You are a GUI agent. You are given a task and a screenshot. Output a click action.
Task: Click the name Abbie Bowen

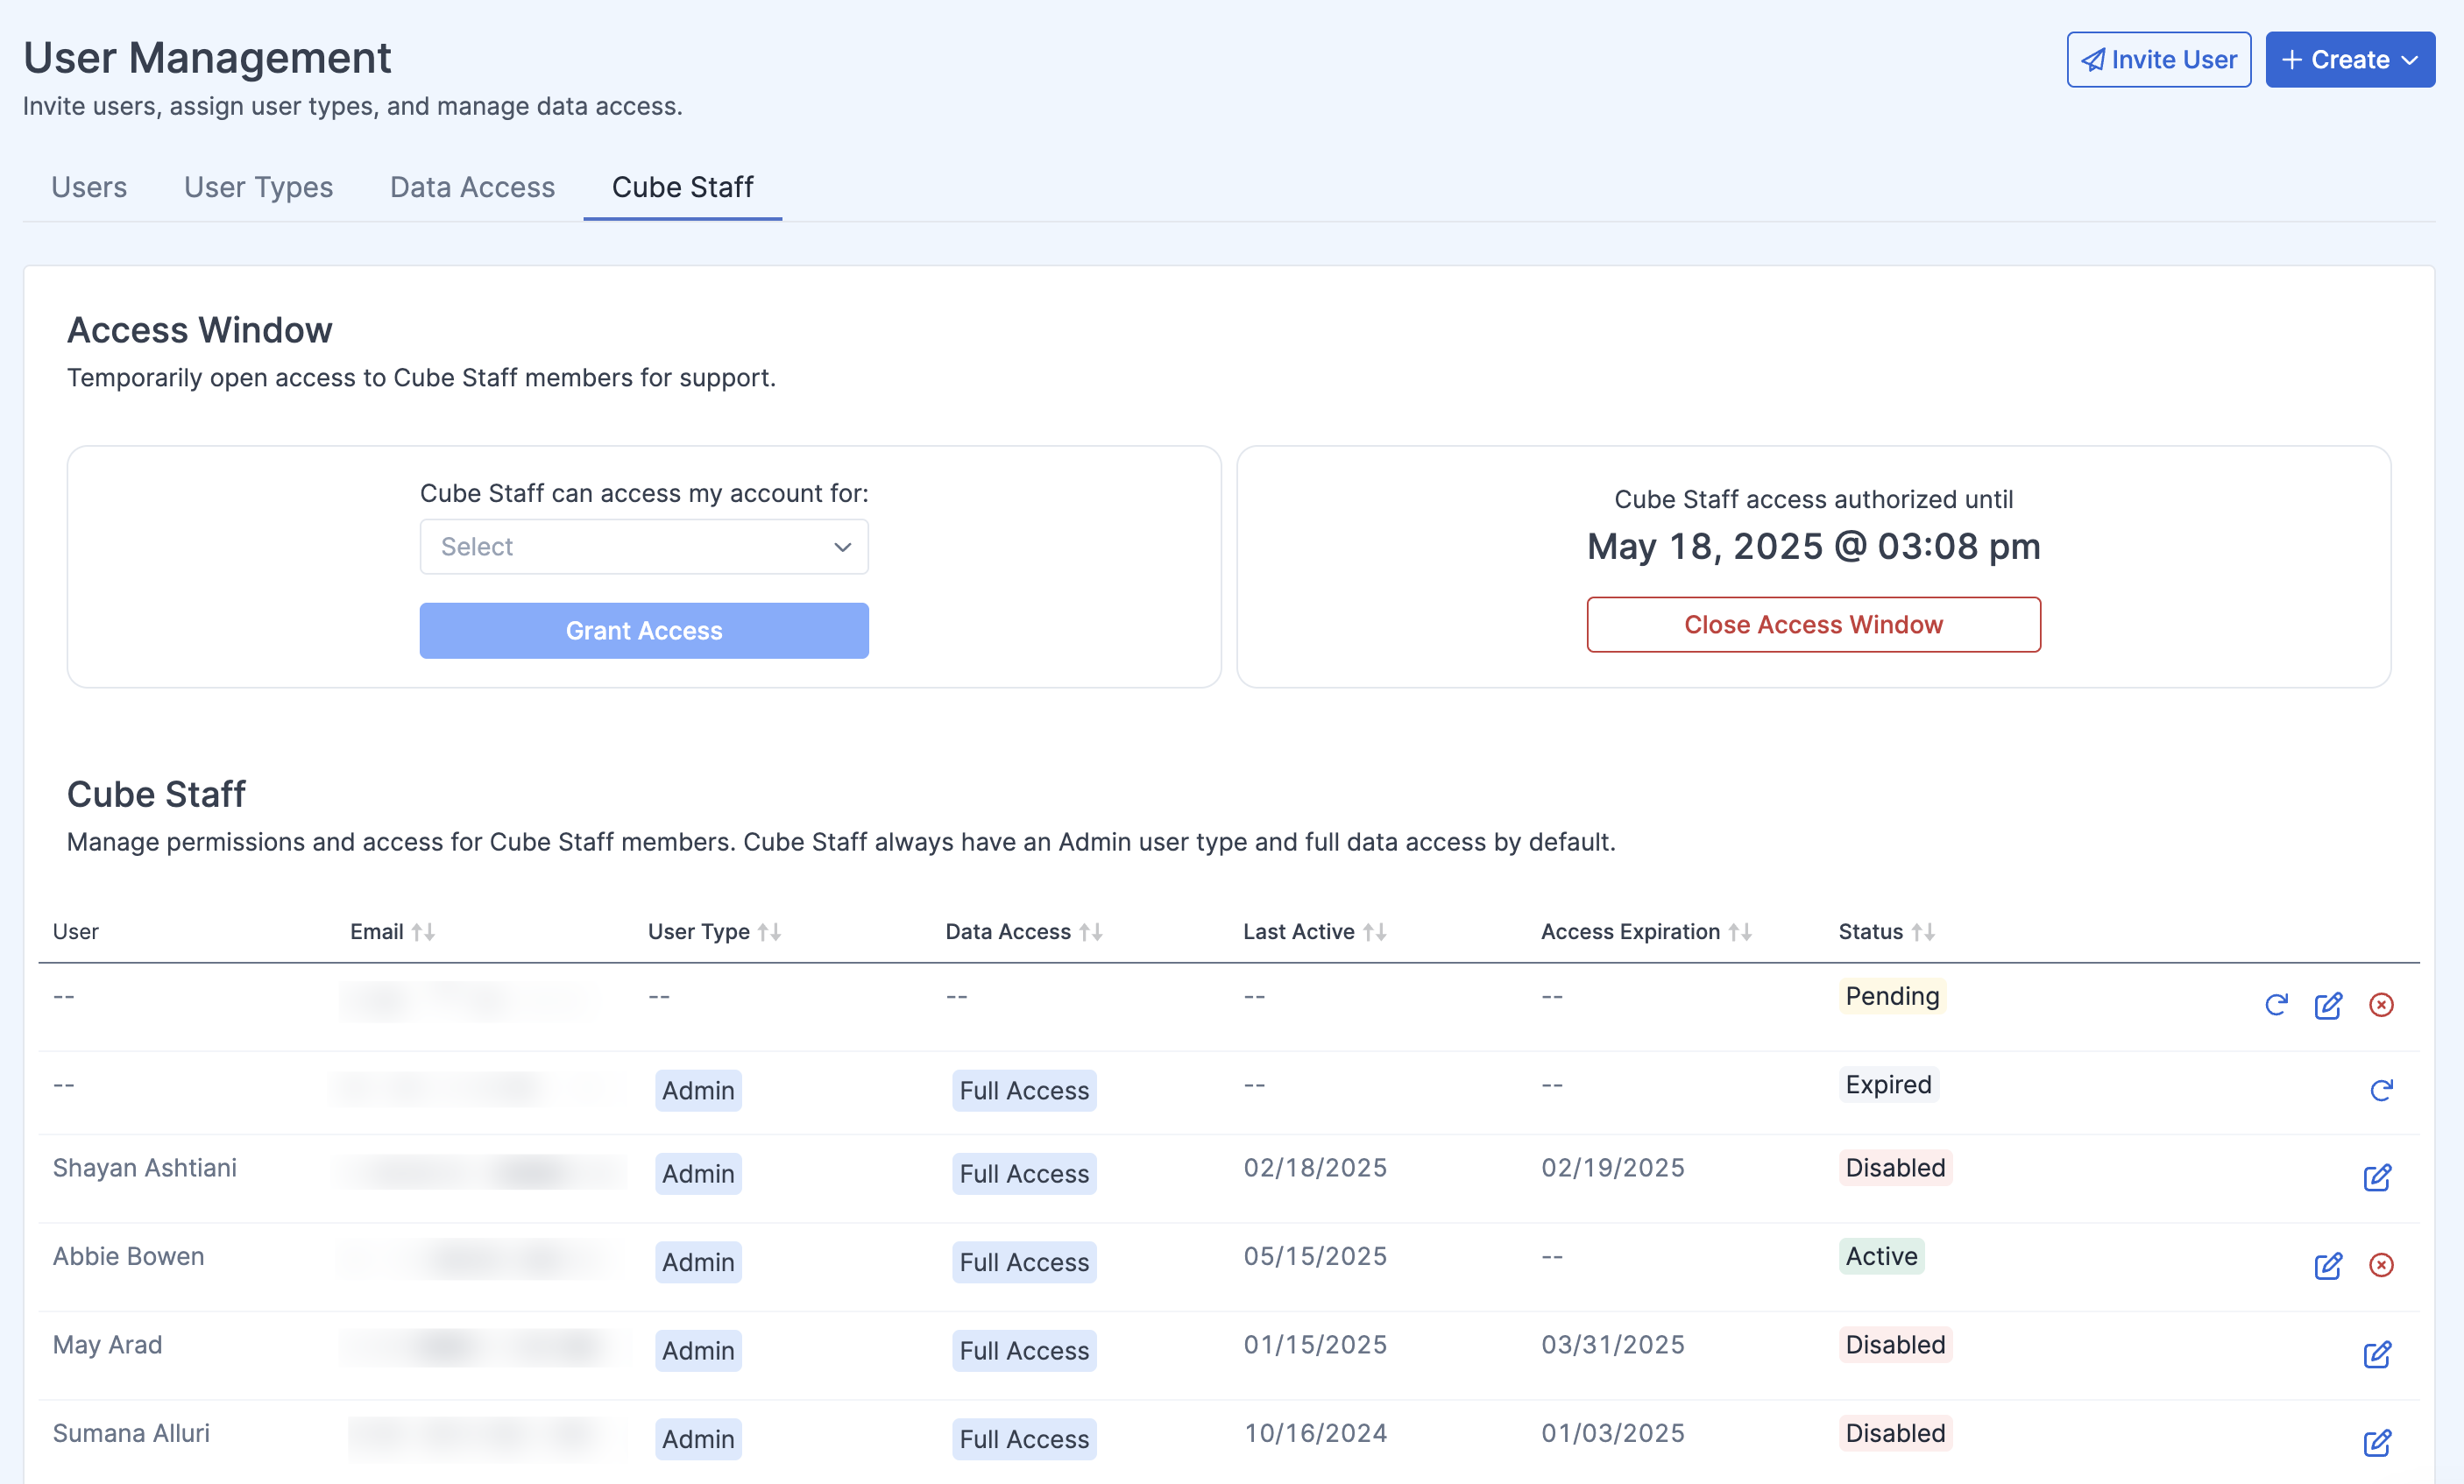[128, 1256]
